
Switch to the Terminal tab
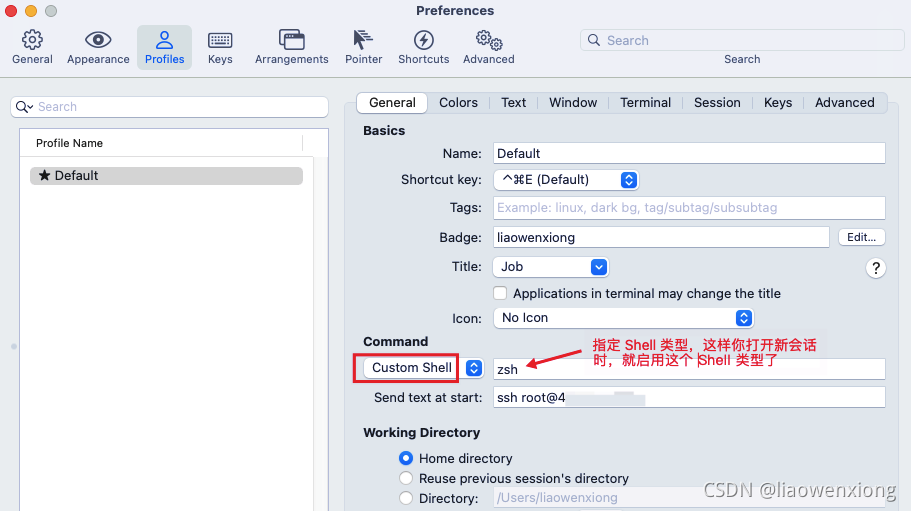tap(645, 103)
